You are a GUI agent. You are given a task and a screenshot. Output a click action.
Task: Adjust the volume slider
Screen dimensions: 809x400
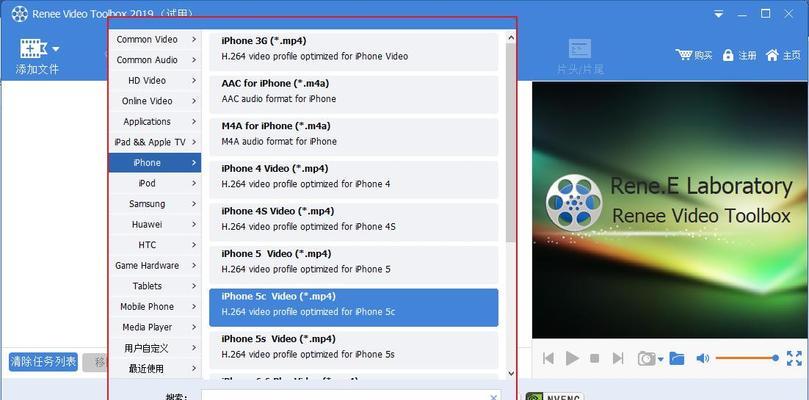tap(747, 358)
